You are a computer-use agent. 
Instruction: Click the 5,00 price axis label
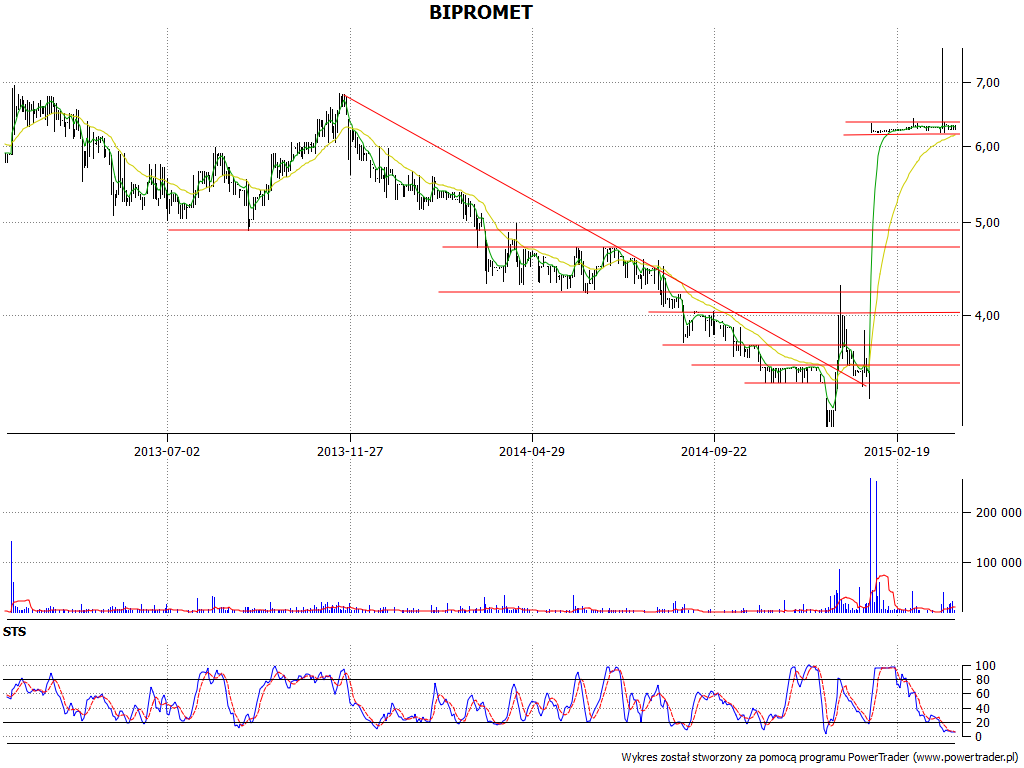coord(987,223)
